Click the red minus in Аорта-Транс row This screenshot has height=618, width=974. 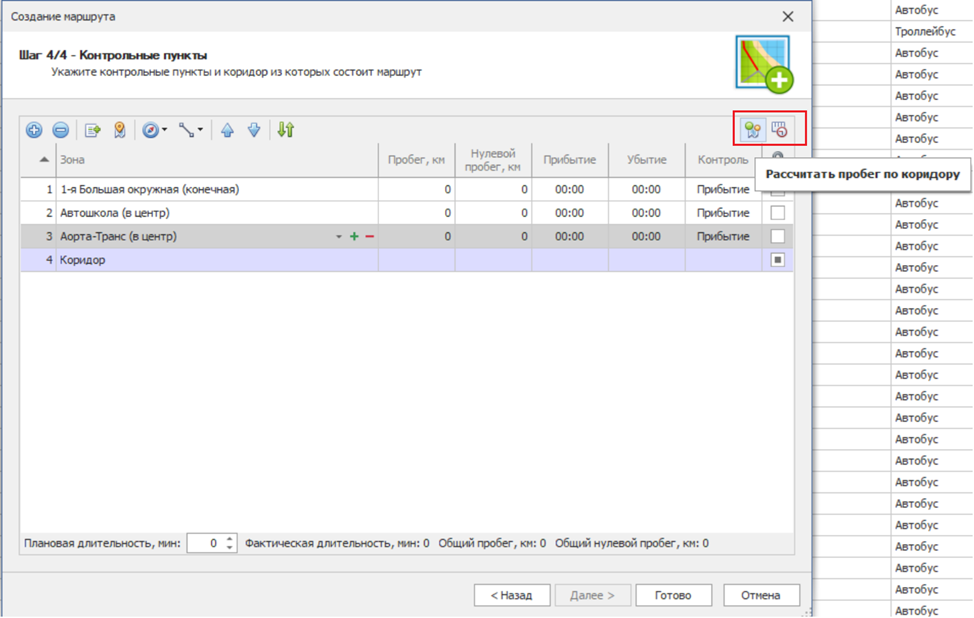[369, 237]
